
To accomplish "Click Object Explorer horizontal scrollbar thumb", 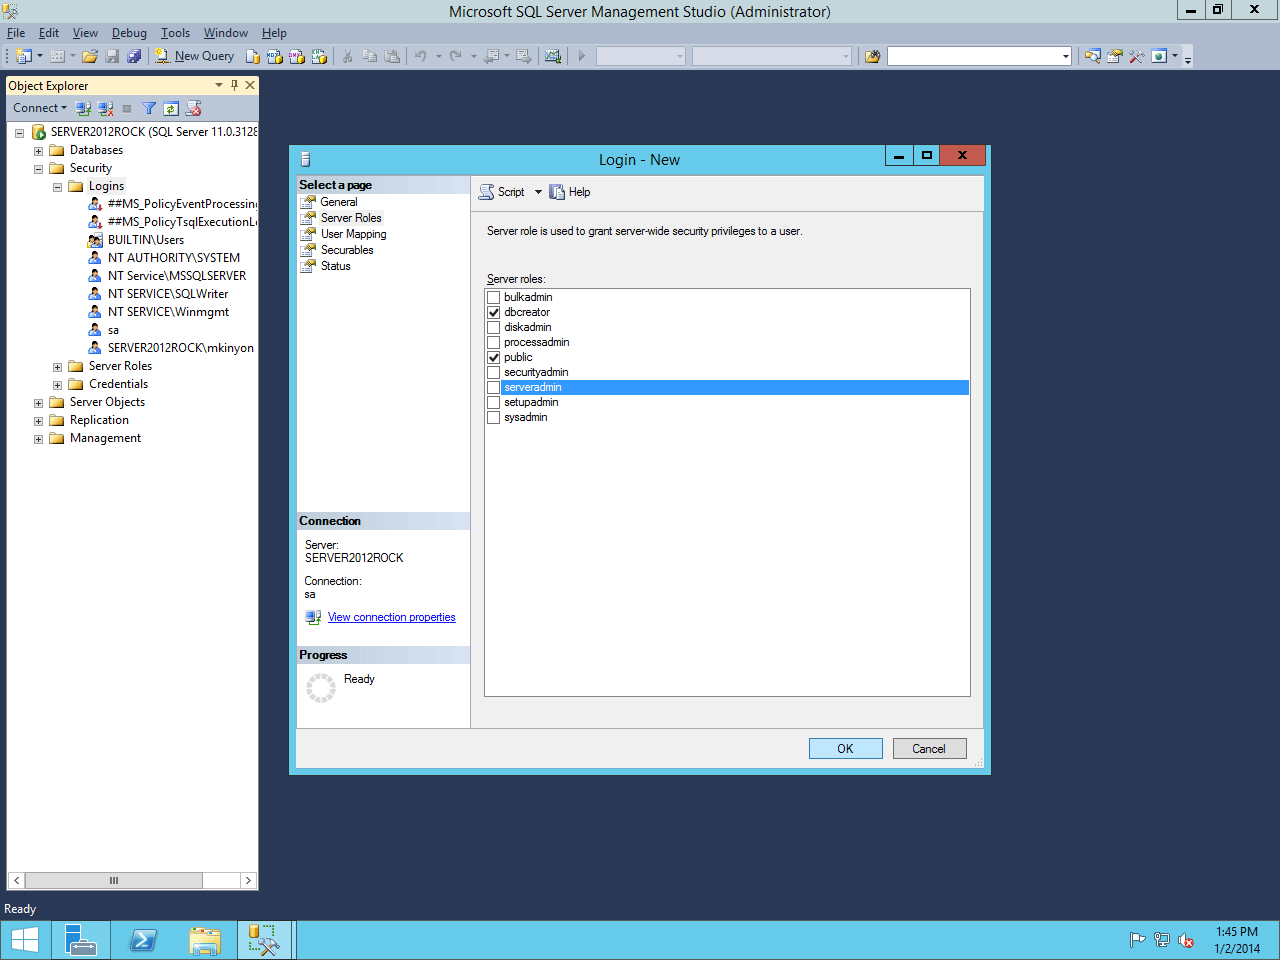I will 114,880.
